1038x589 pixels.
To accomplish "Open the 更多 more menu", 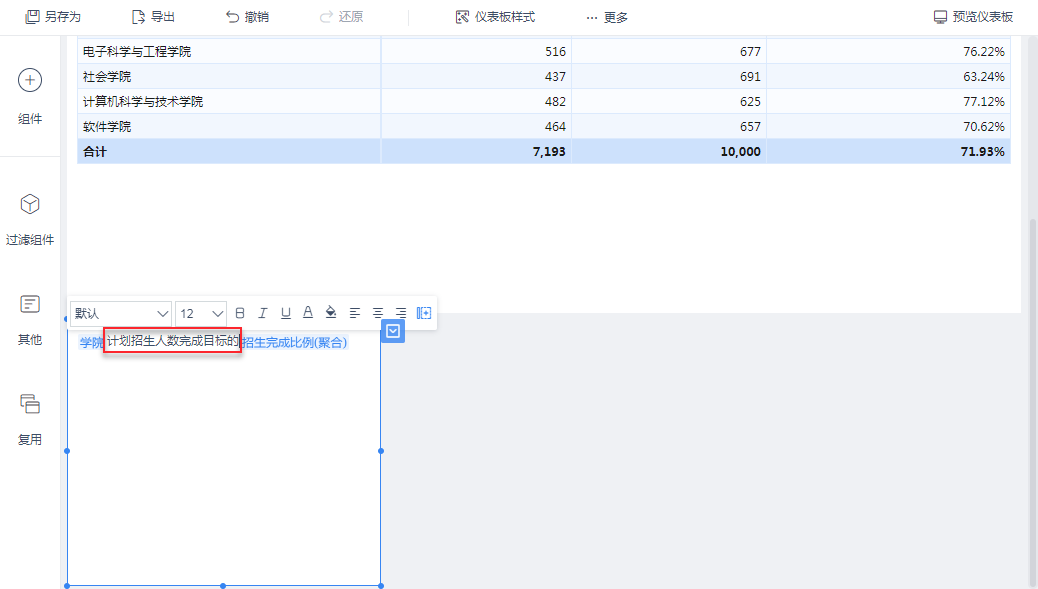I will pos(607,17).
